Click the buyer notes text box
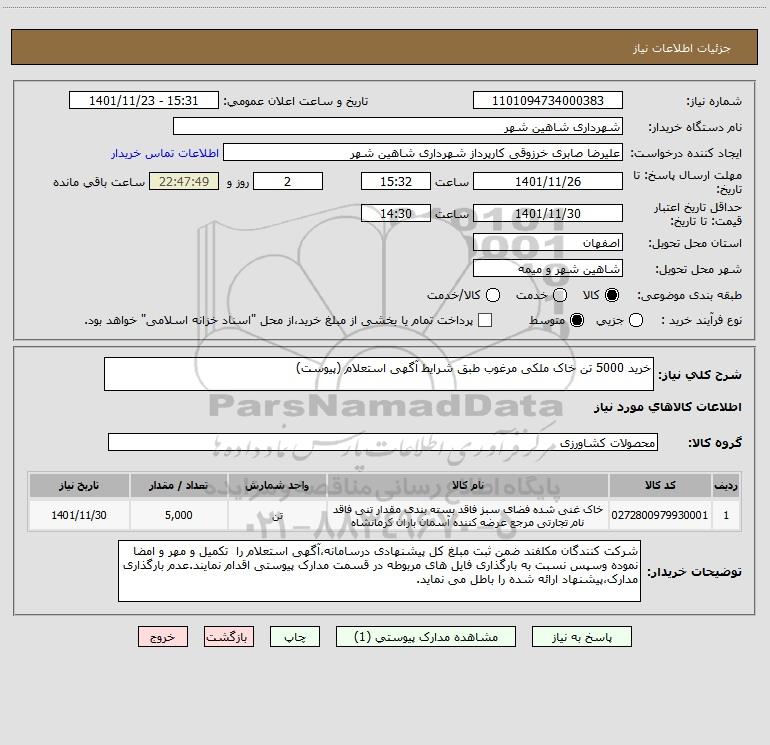Screen dimensions: 770x745 pos(379,571)
